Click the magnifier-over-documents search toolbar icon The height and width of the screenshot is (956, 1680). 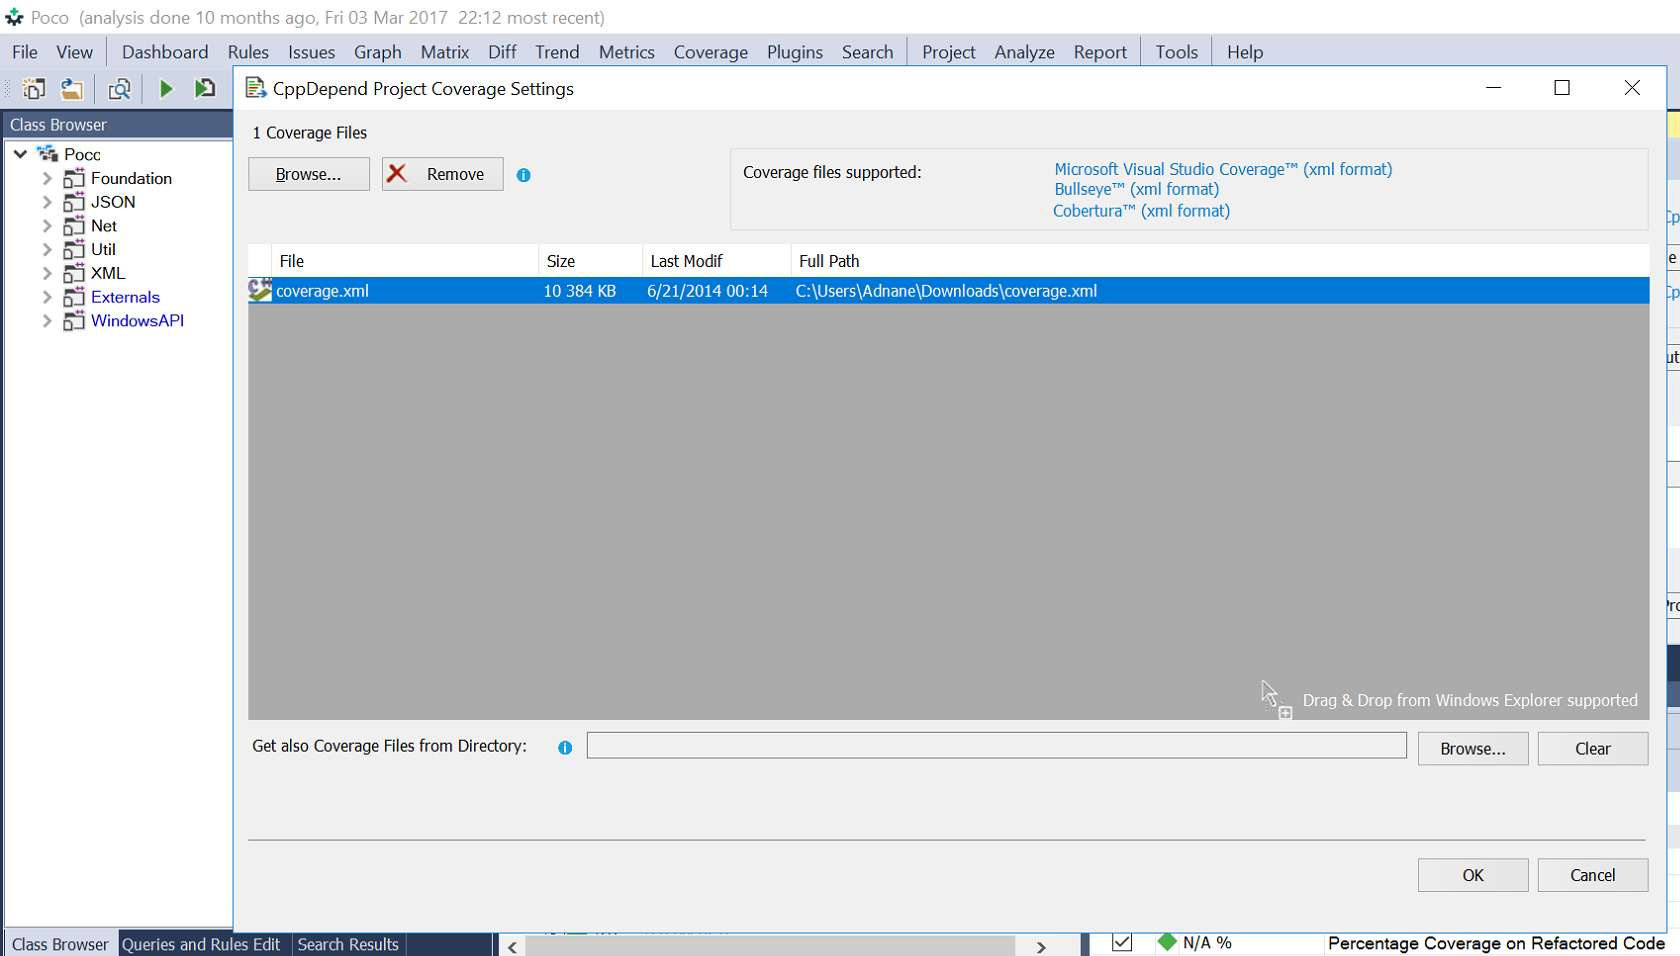(119, 89)
